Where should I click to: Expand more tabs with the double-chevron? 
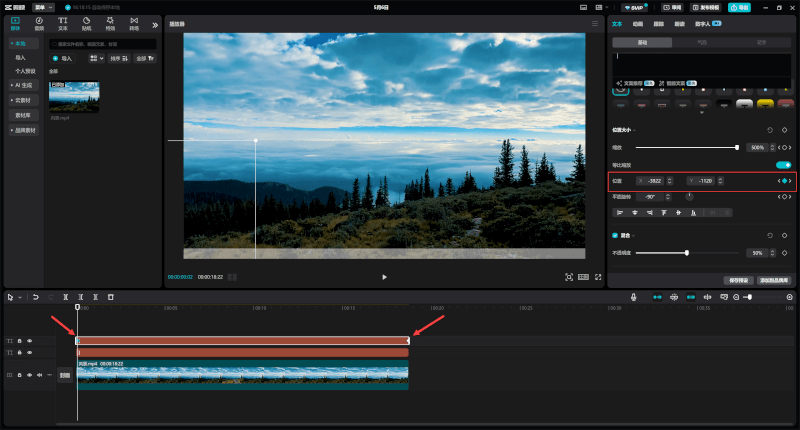(x=155, y=25)
